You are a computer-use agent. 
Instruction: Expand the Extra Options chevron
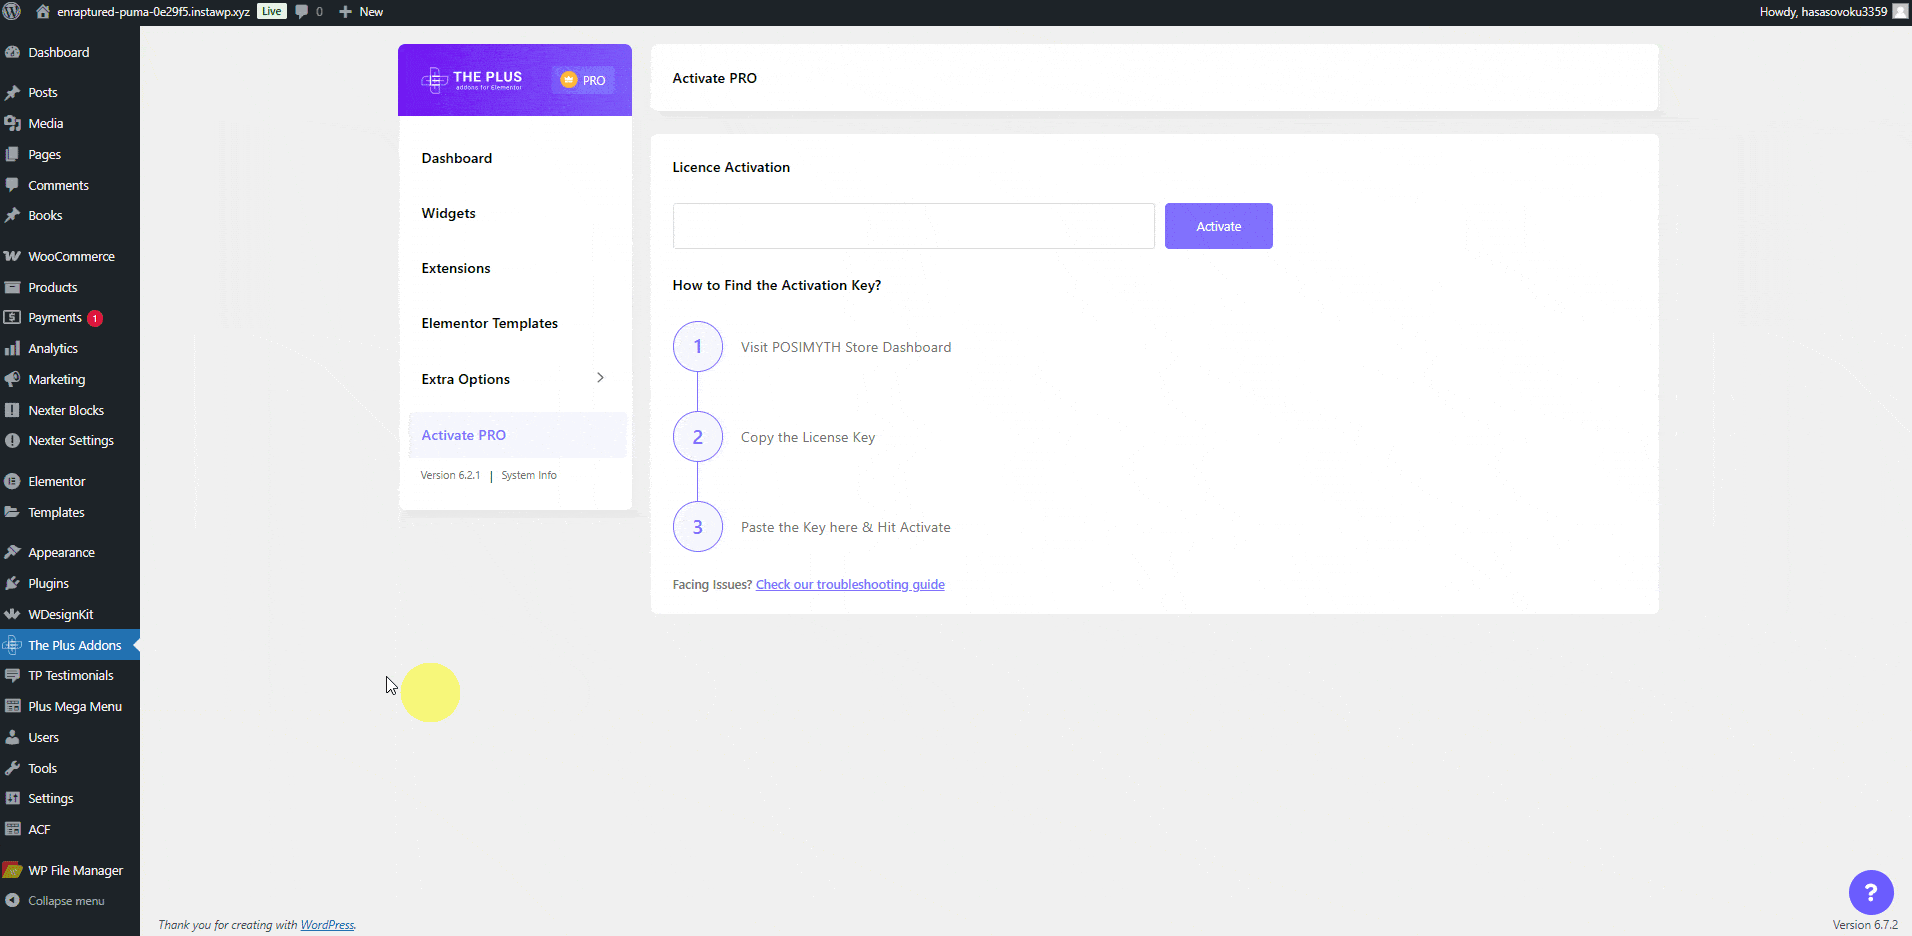pyautogui.click(x=600, y=378)
